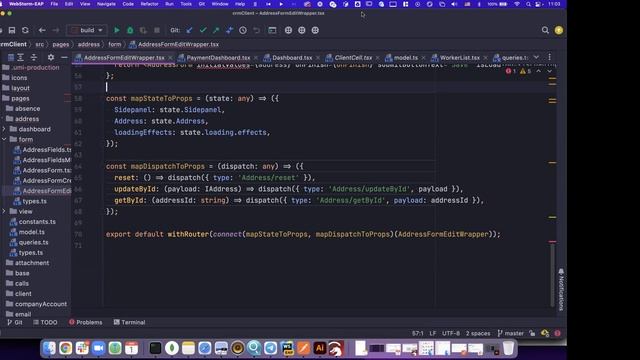Open Illustrator from the dock

[x=320, y=348]
